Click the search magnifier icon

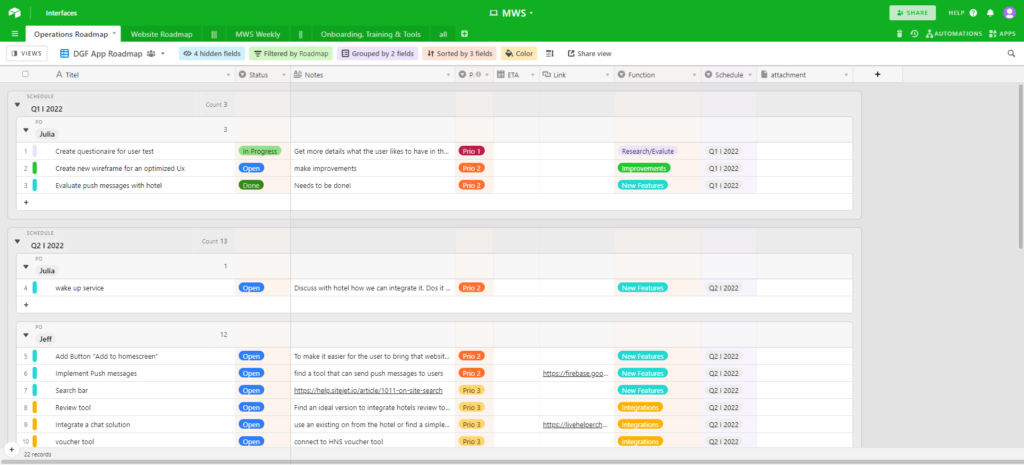1013,53
